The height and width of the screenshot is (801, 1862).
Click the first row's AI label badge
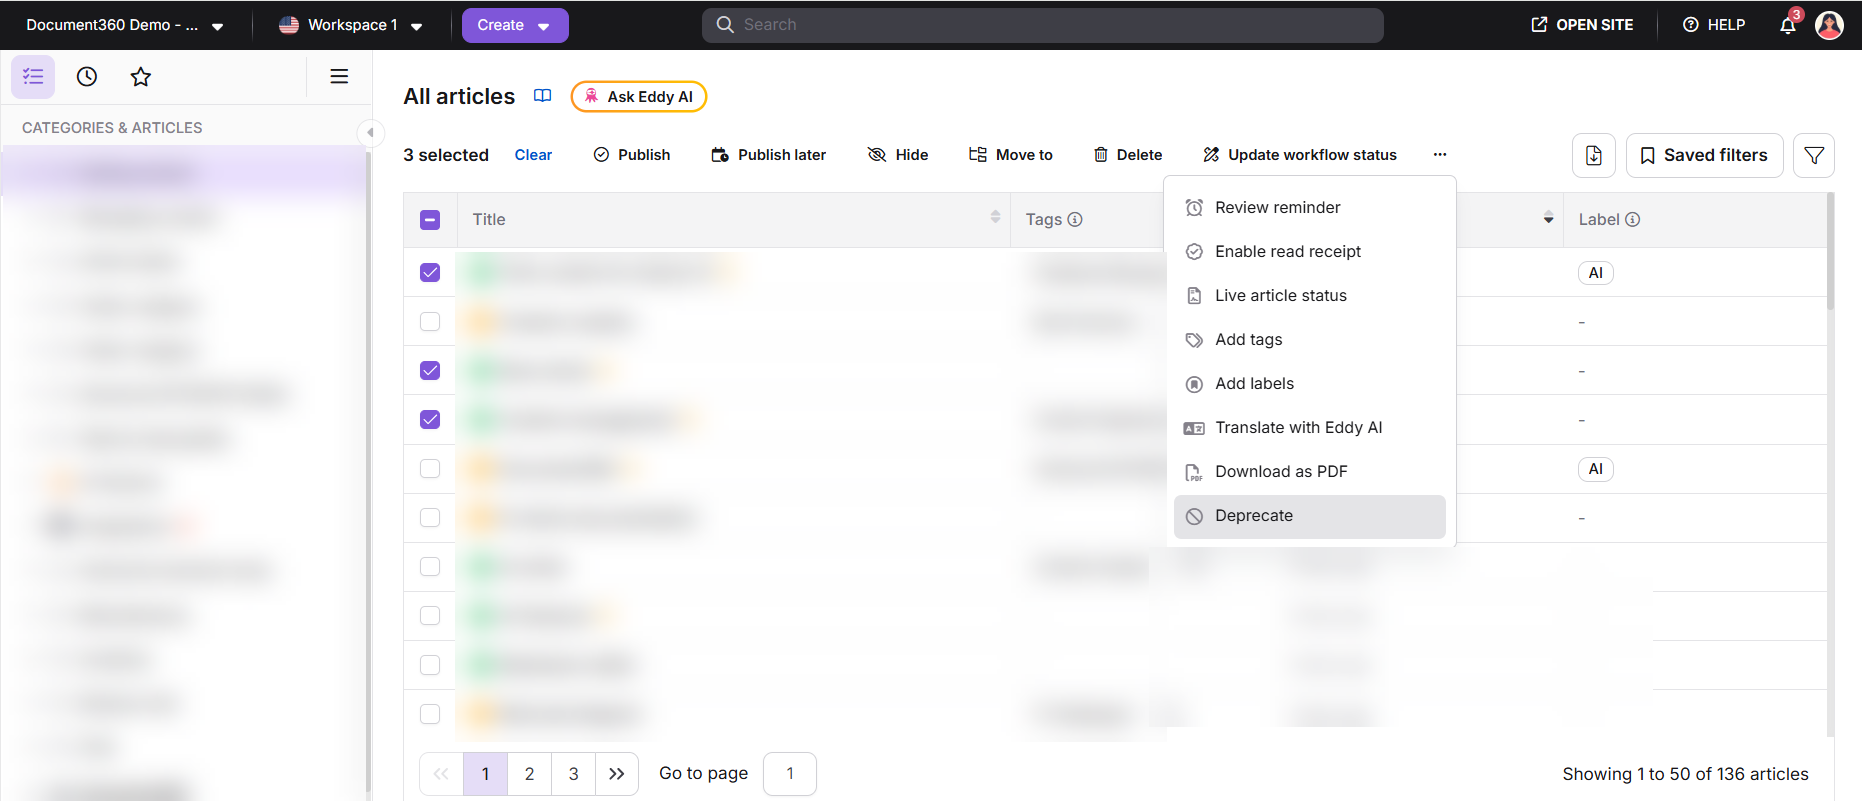pyautogui.click(x=1596, y=273)
